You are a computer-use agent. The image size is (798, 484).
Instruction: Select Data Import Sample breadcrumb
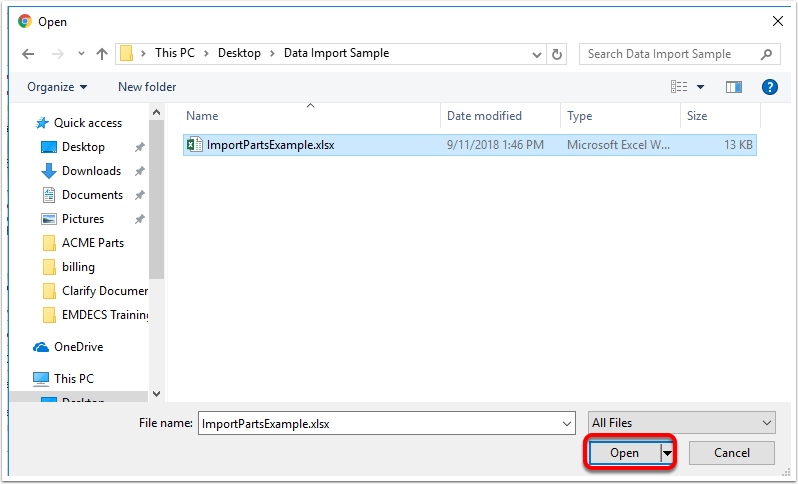[x=336, y=53]
